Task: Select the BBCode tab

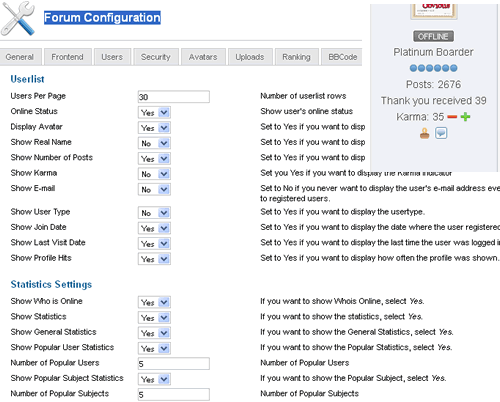Action: pos(342,57)
